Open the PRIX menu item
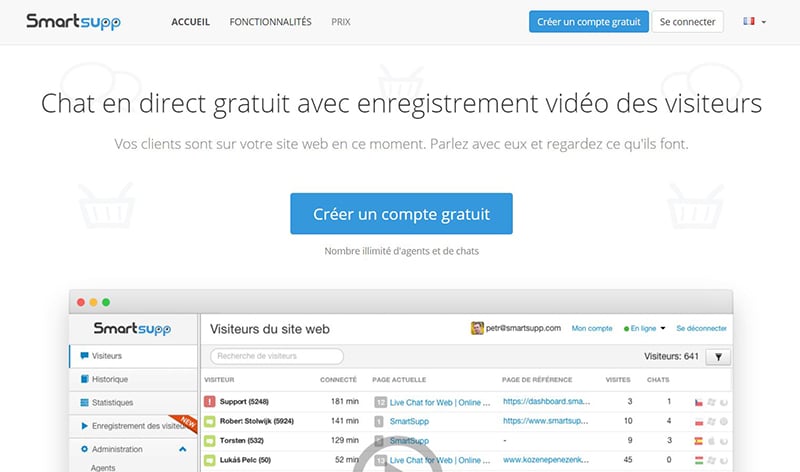 tap(341, 22)
